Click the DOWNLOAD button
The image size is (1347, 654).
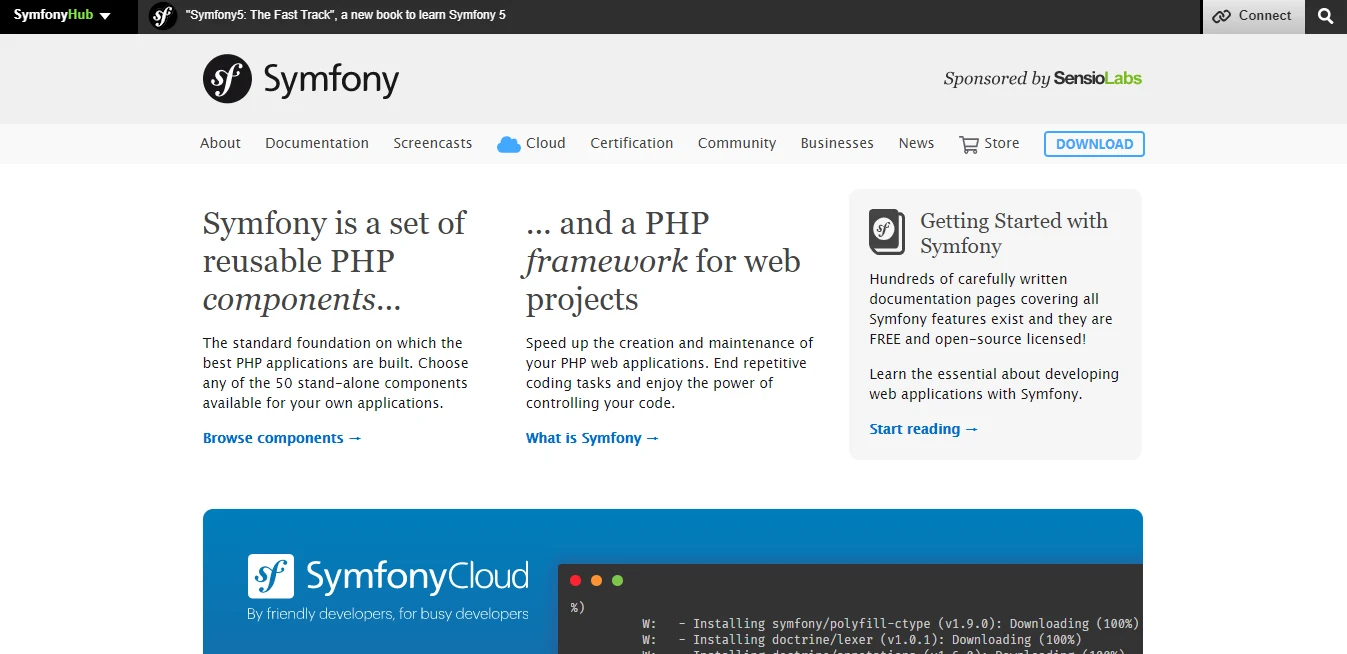pos(1093,144)
